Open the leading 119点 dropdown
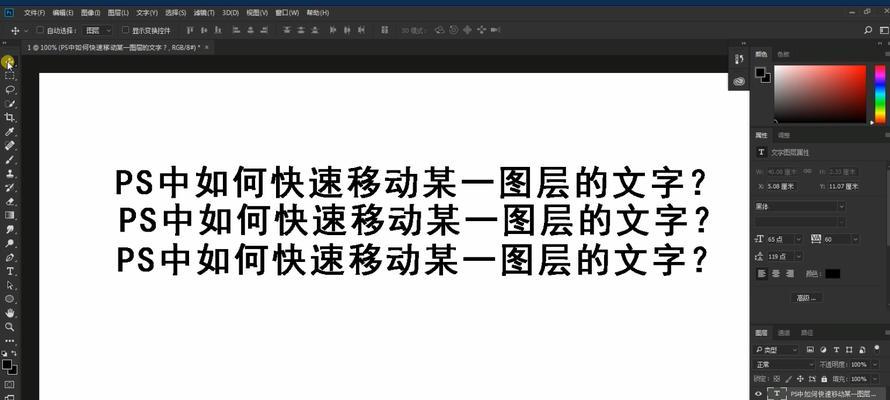Screen dimensions: 890x400 (x=798, y=256)
